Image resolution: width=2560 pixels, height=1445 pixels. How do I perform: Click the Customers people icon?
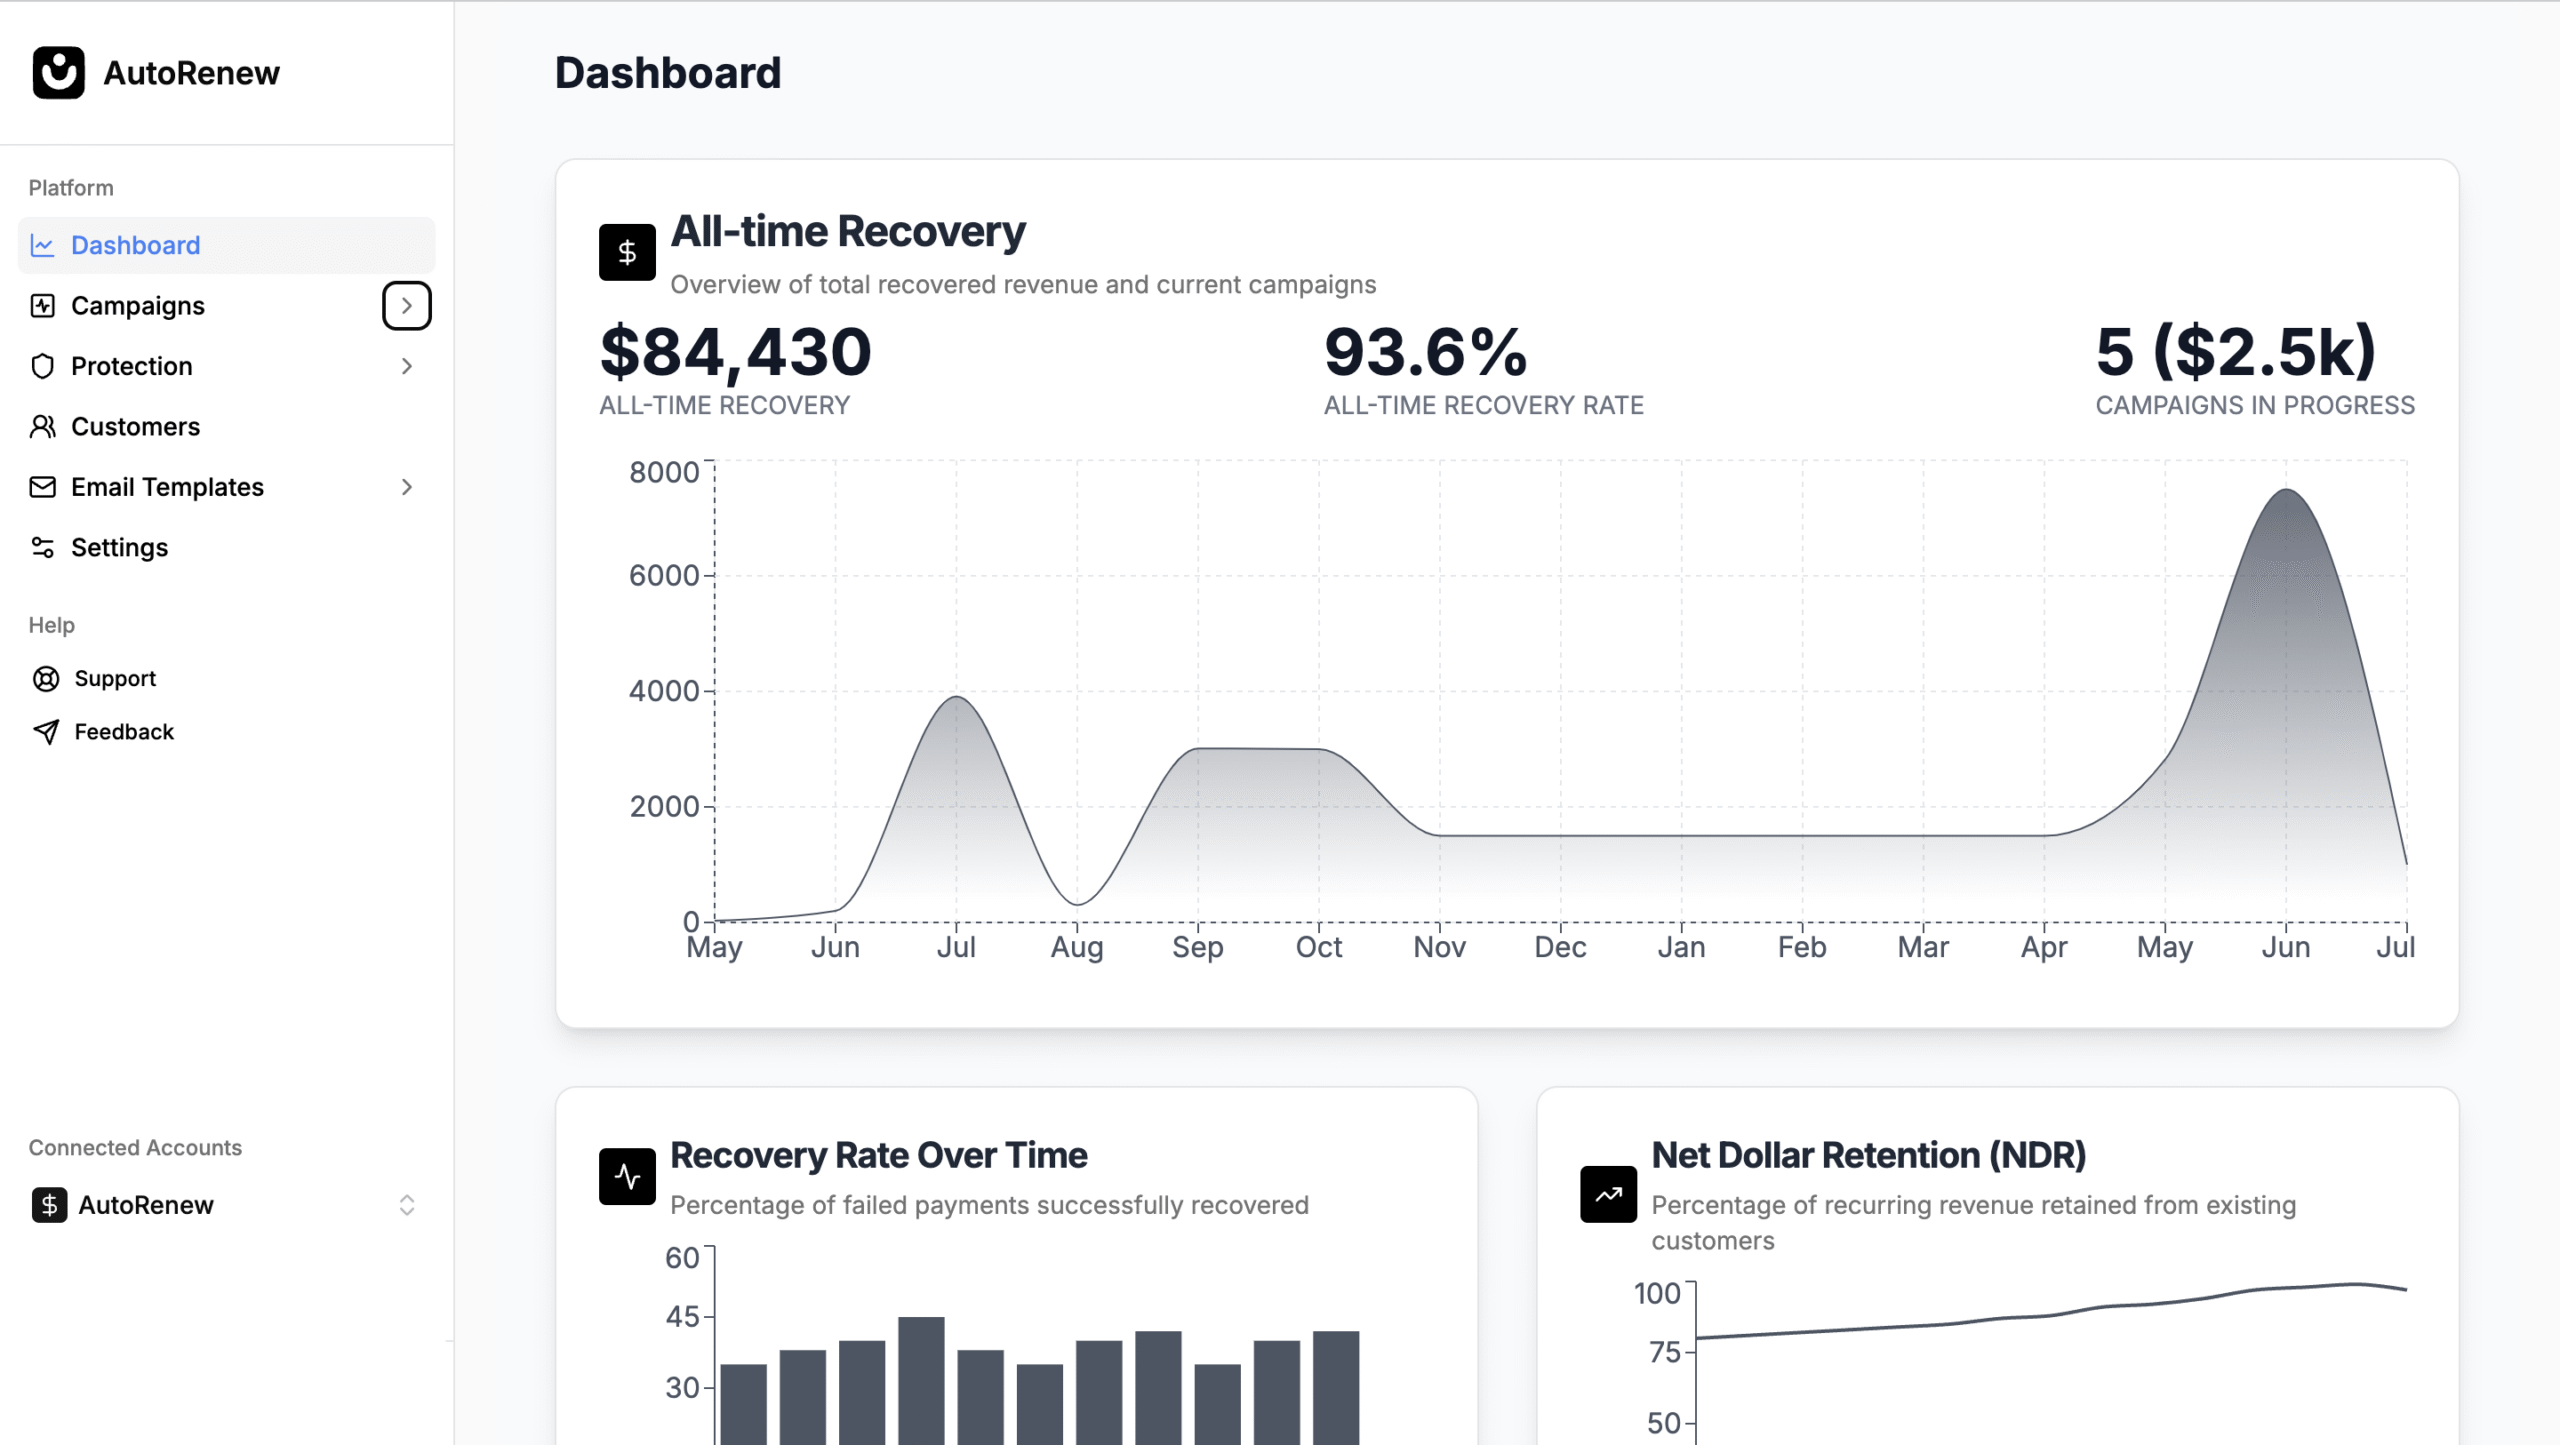click(42, 427)
